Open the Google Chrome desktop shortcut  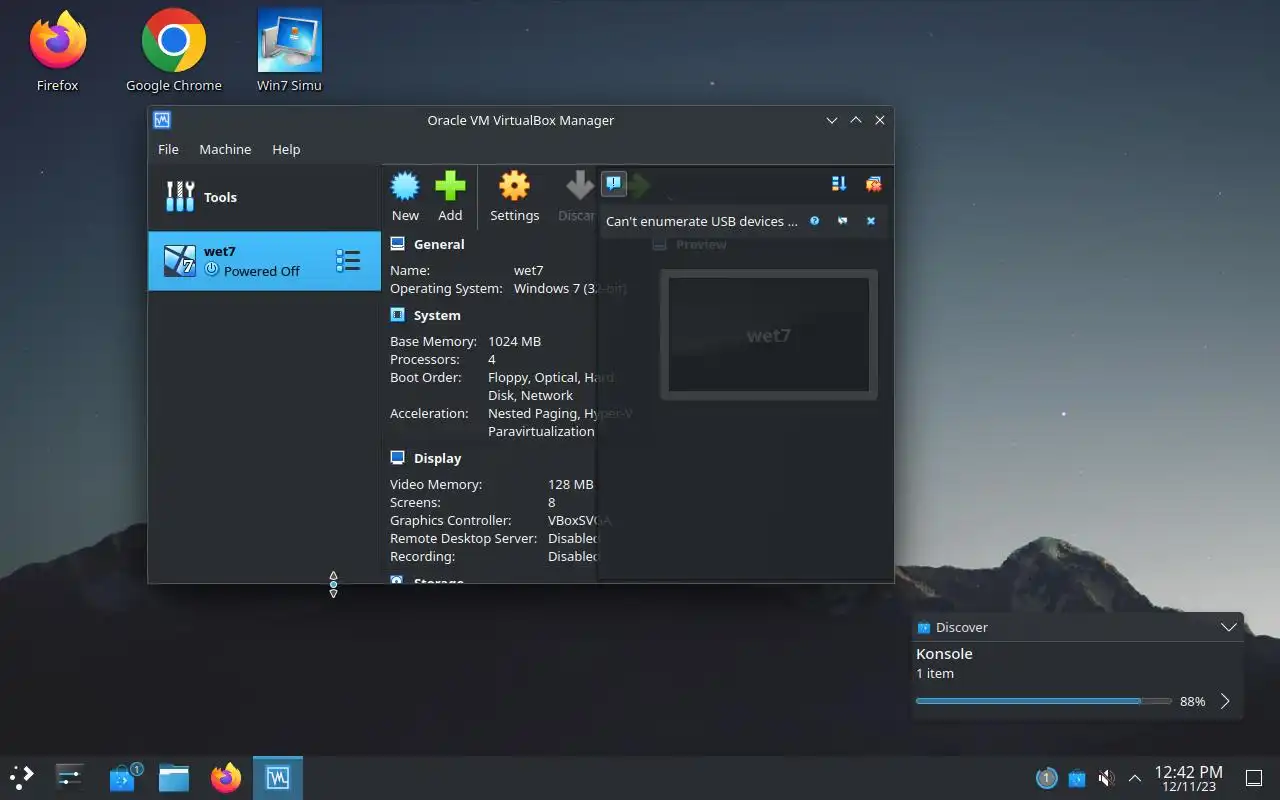pos(174,52)
